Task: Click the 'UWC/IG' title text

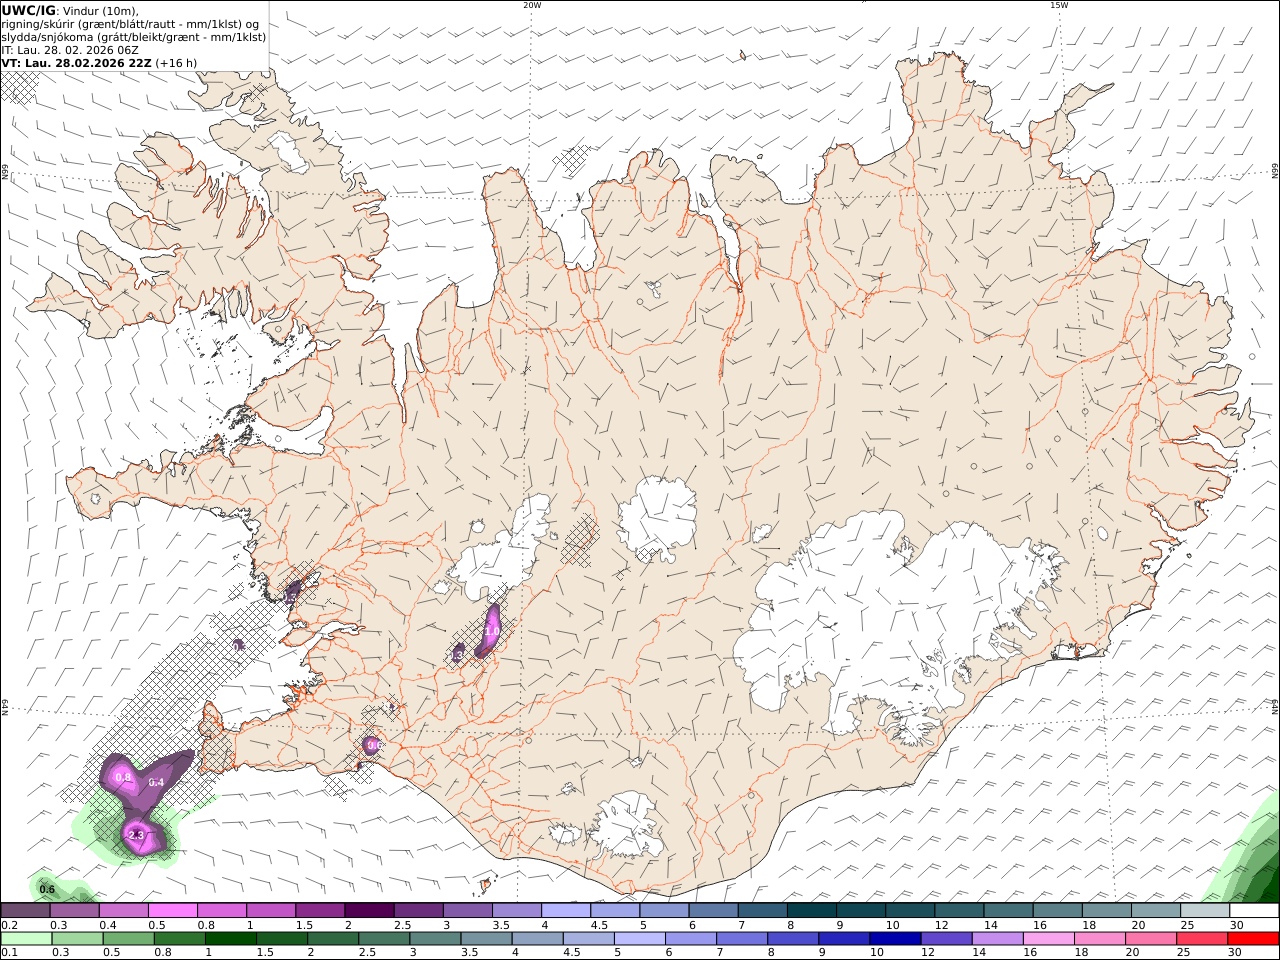Action: coord(29,10)
